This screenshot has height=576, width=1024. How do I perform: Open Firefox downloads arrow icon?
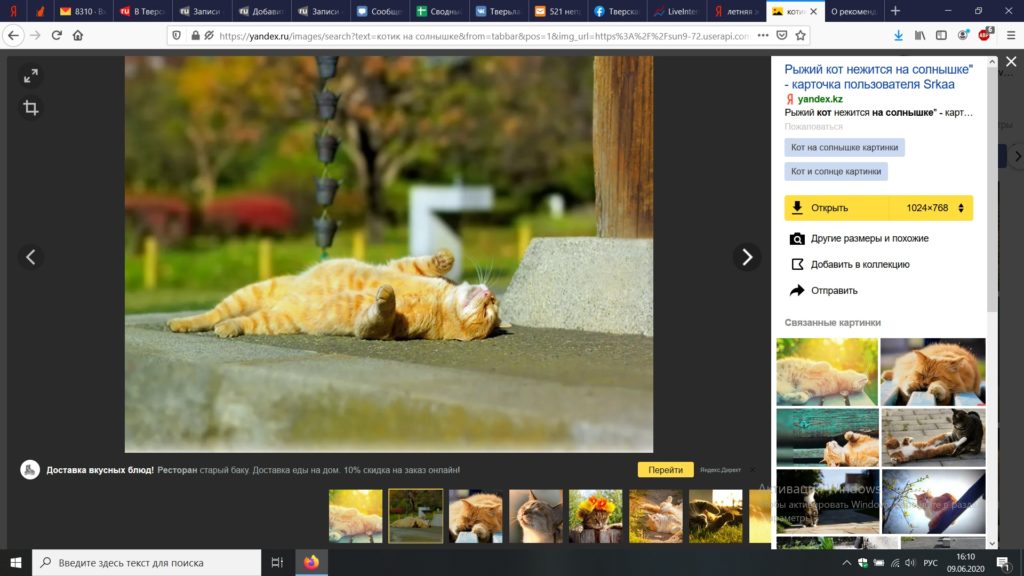click(x=898, y=35)
